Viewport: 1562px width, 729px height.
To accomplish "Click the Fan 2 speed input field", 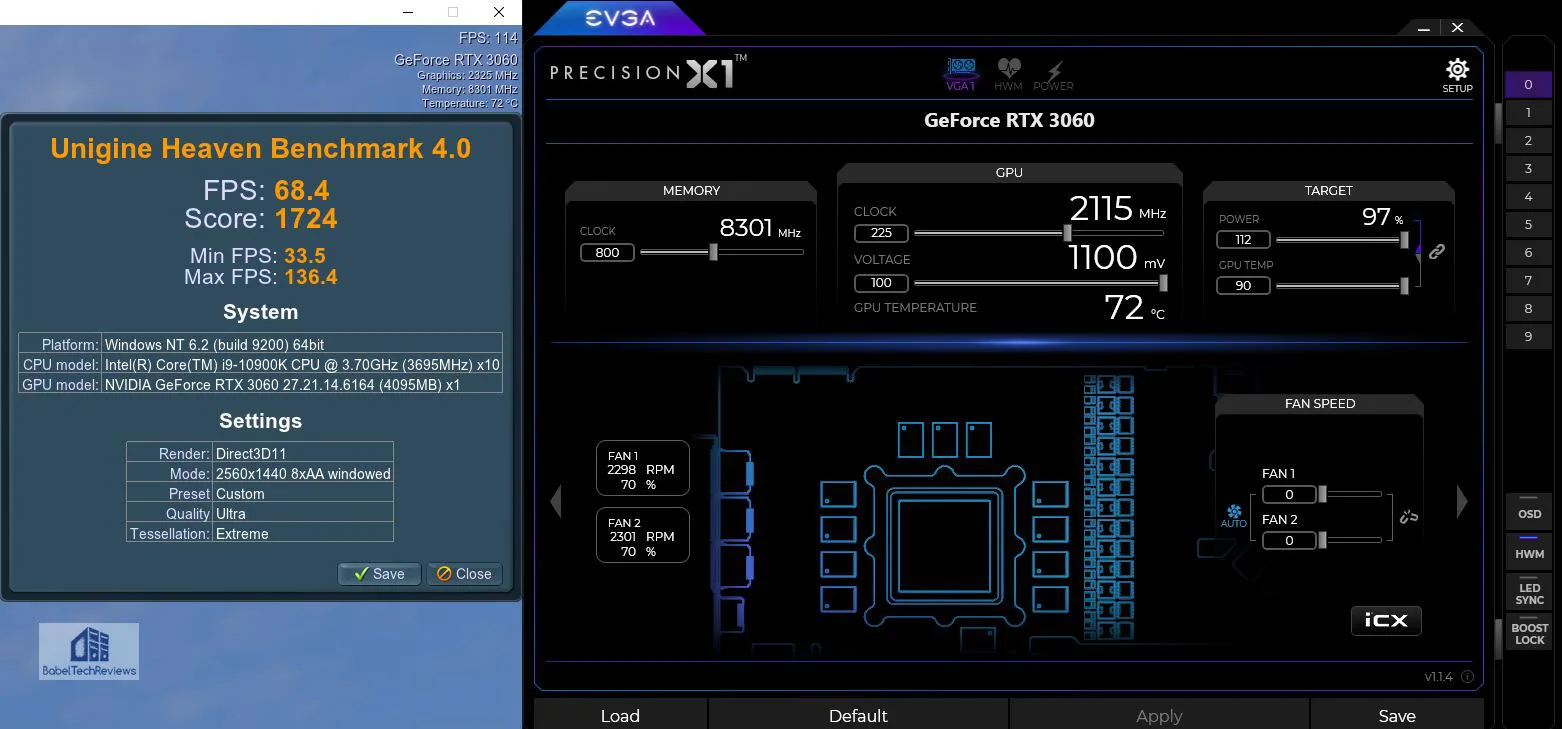I will pos(1289,540).
